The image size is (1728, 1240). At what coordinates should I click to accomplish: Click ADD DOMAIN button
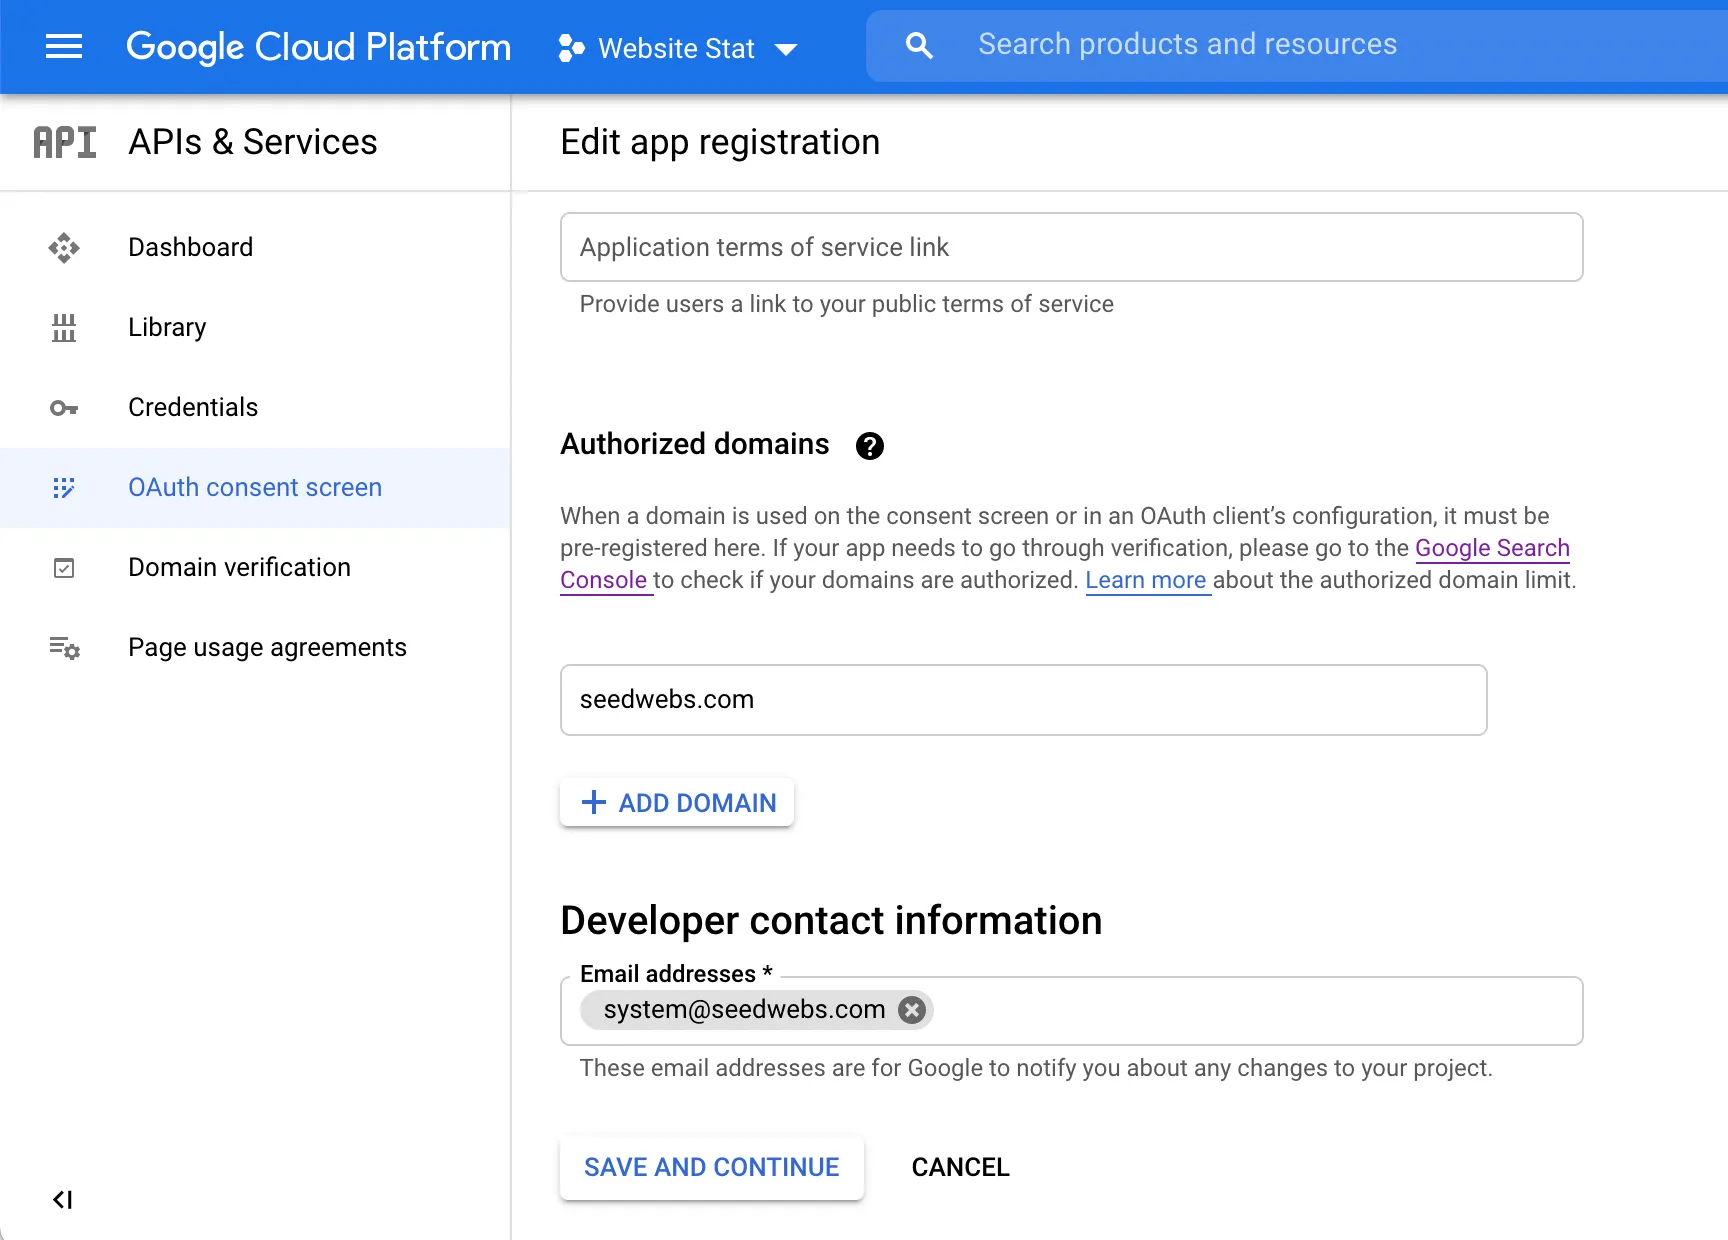pyautogui.click(x=676, y=802)
